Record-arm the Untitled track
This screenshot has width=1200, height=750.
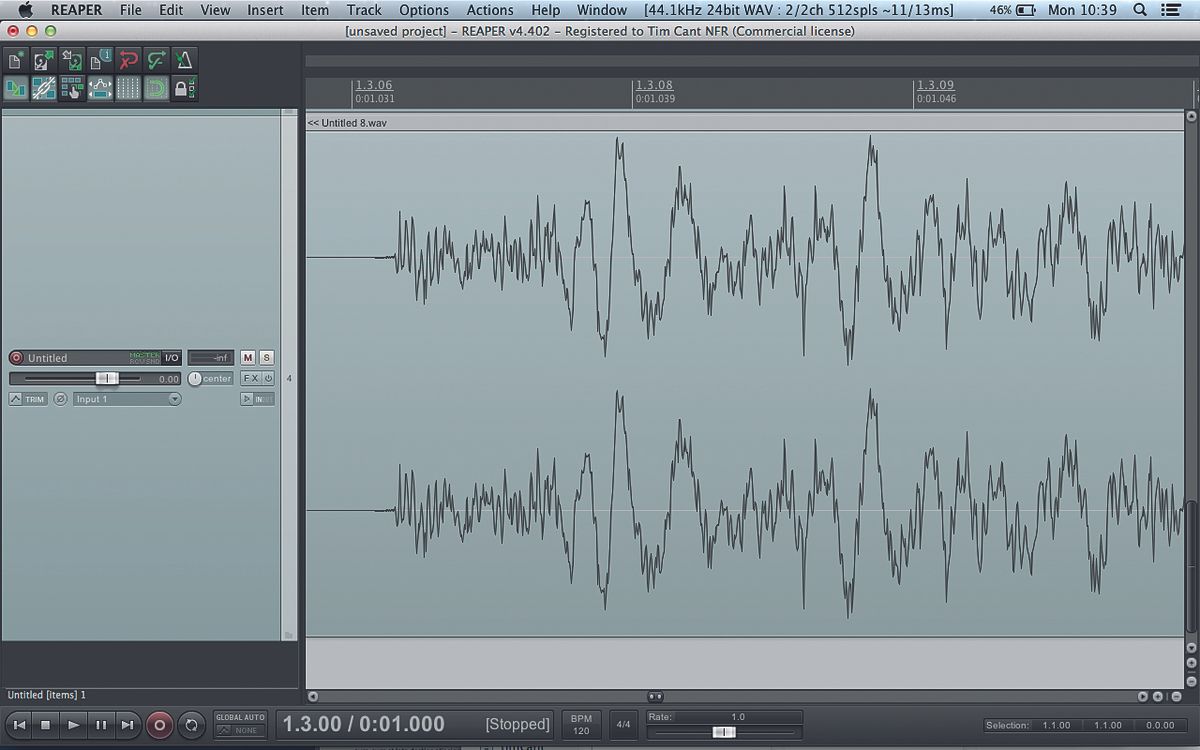16,357
